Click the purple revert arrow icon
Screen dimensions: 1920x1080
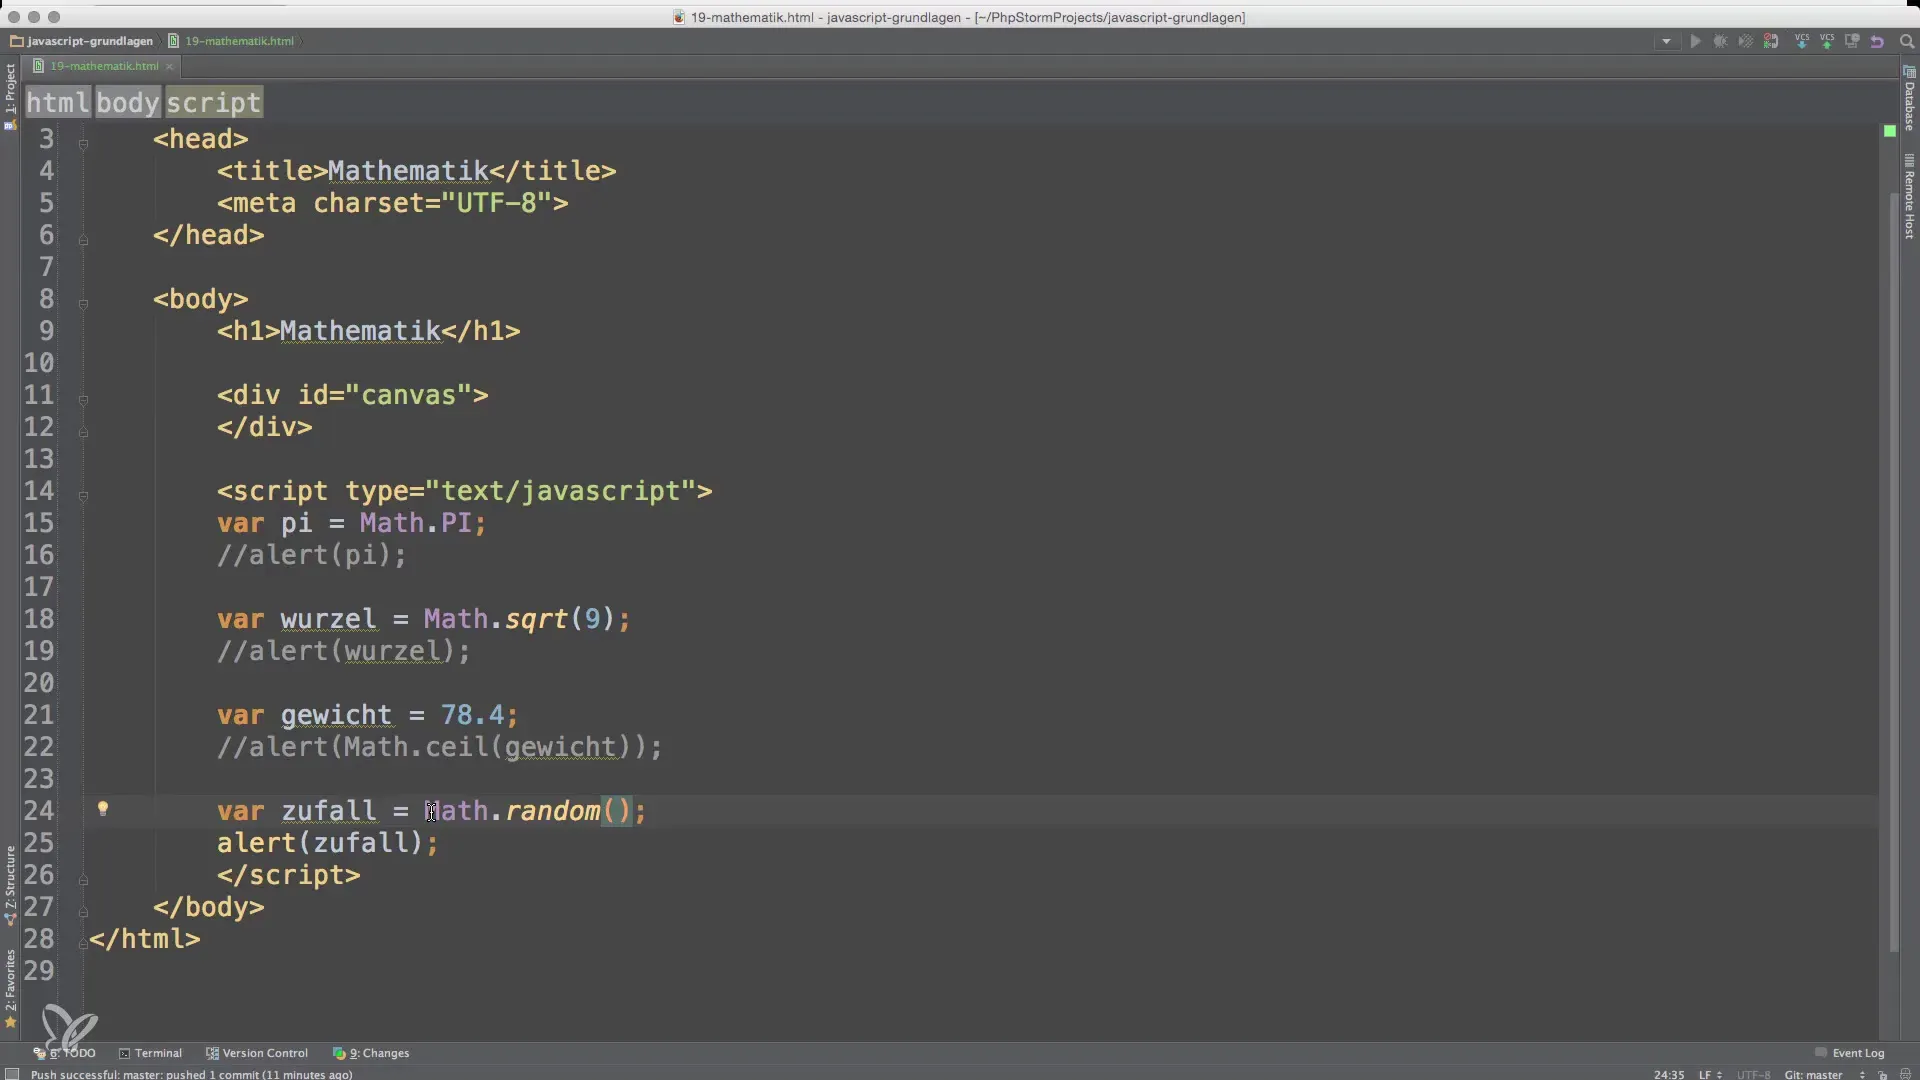[x=1877, y=41]
